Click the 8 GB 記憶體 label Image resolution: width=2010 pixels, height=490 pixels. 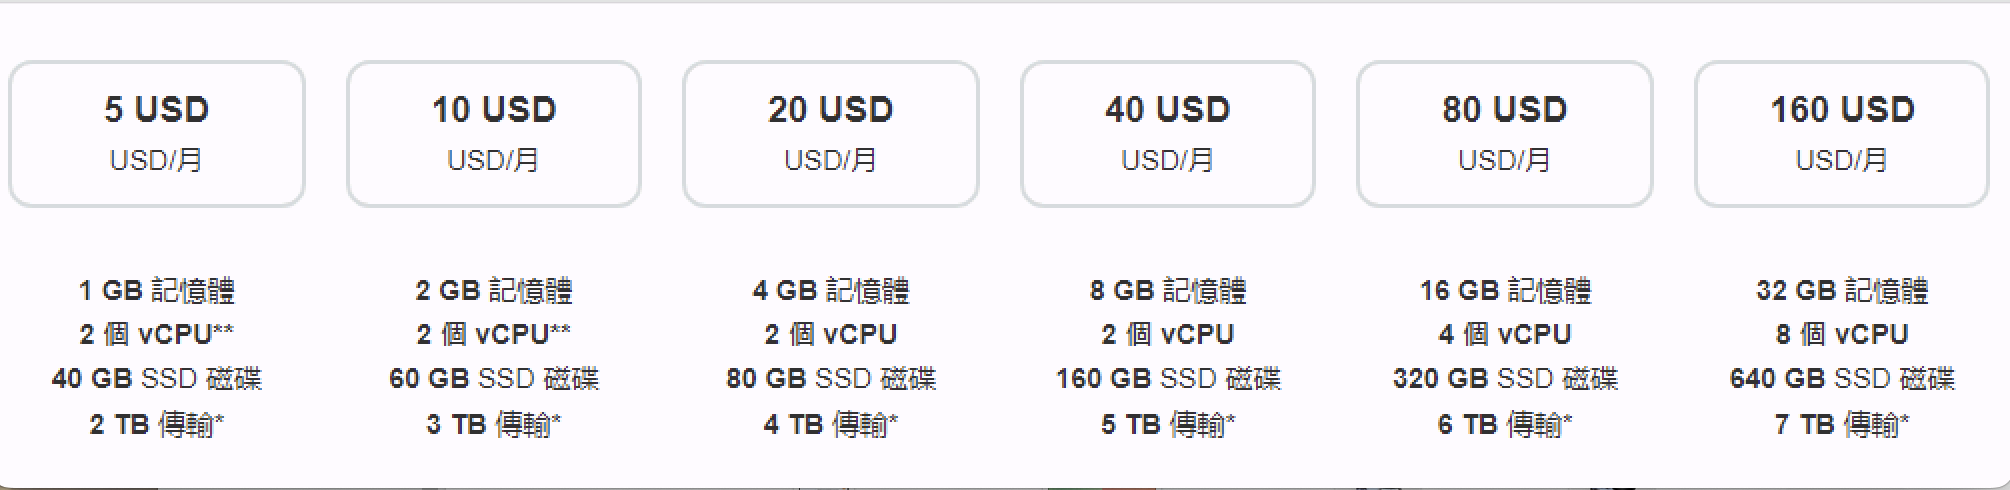pyautogui.click(x=1167, y=291)
